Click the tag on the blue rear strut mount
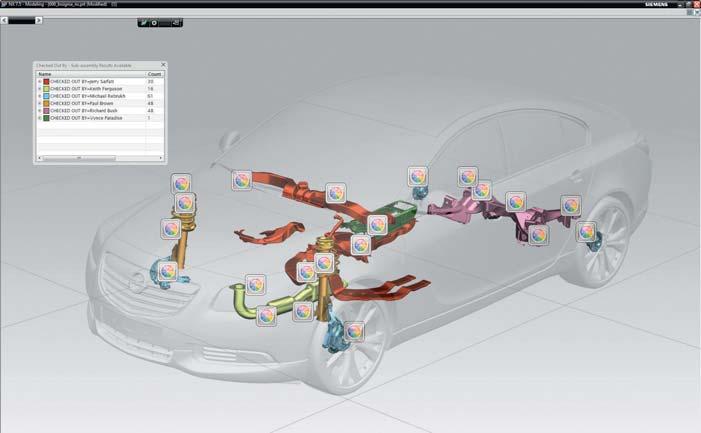This screenshot has height=433, width=701. click(418, 177)
